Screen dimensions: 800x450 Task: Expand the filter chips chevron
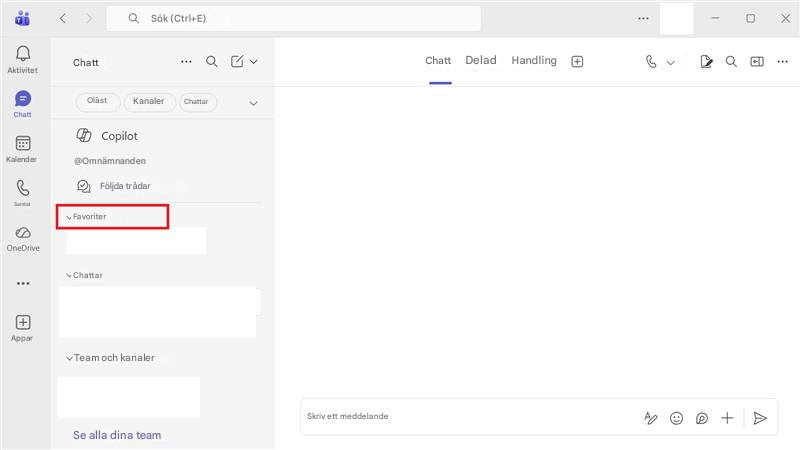click(253, 103)
